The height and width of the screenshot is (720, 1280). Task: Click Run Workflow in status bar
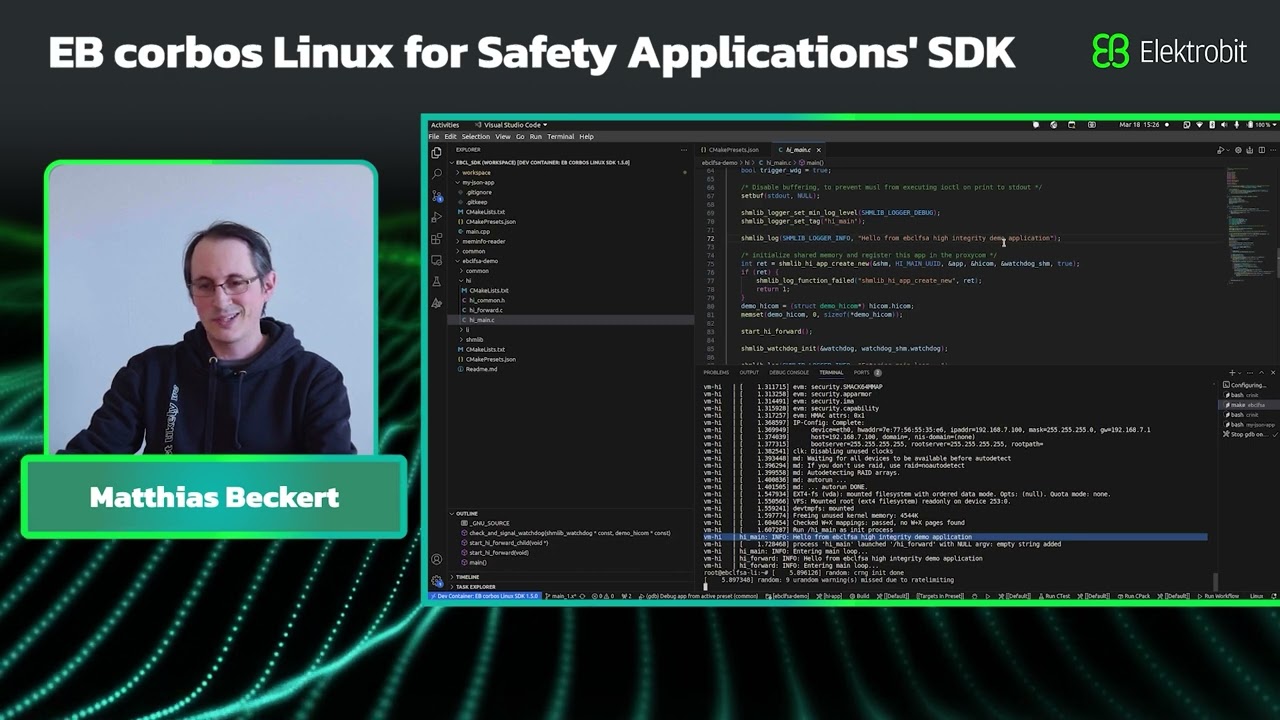[1217, 596]
